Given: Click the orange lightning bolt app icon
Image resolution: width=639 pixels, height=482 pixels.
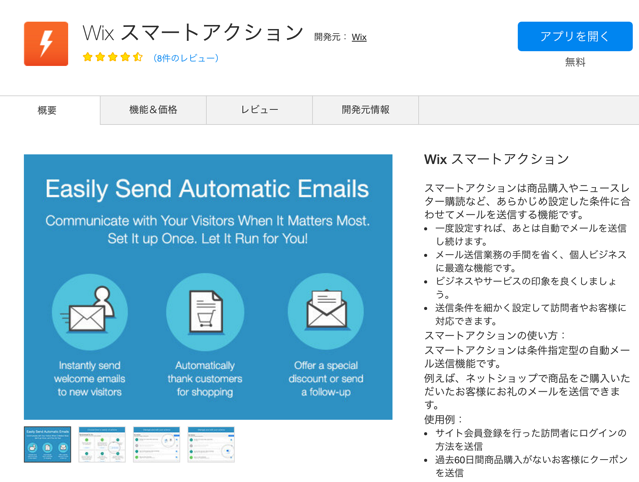Looking at the screenshot, I should click(46, 44).
